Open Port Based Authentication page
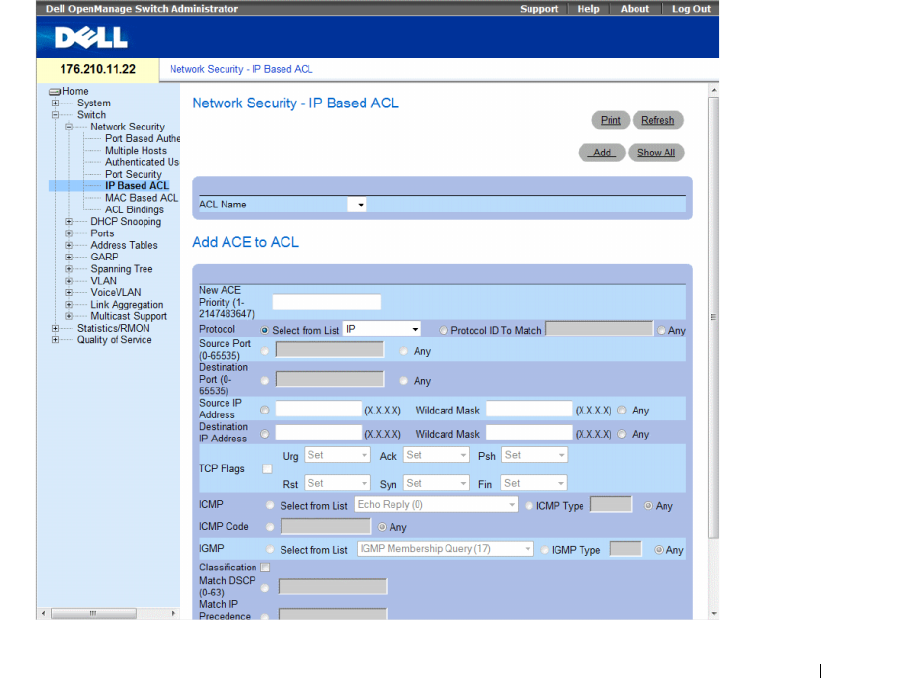Image resolution: width=900 pixels, height=678 pixels. (142, 138)
